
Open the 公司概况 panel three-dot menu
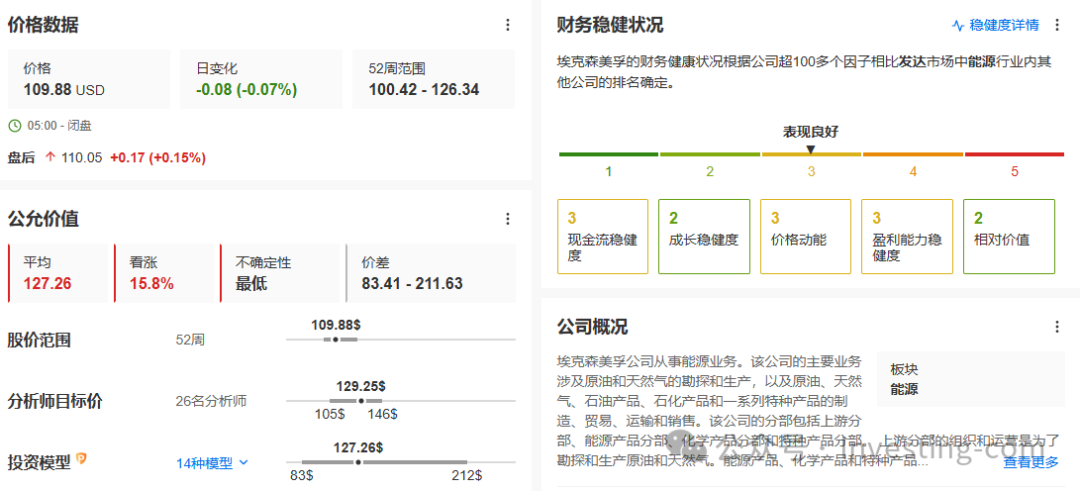tap(1057, 327)
